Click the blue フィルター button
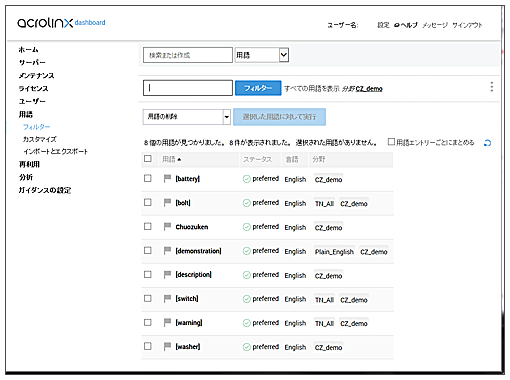Image resolution: width=510 pixels, height=380 pixels. tap(258, 88)
